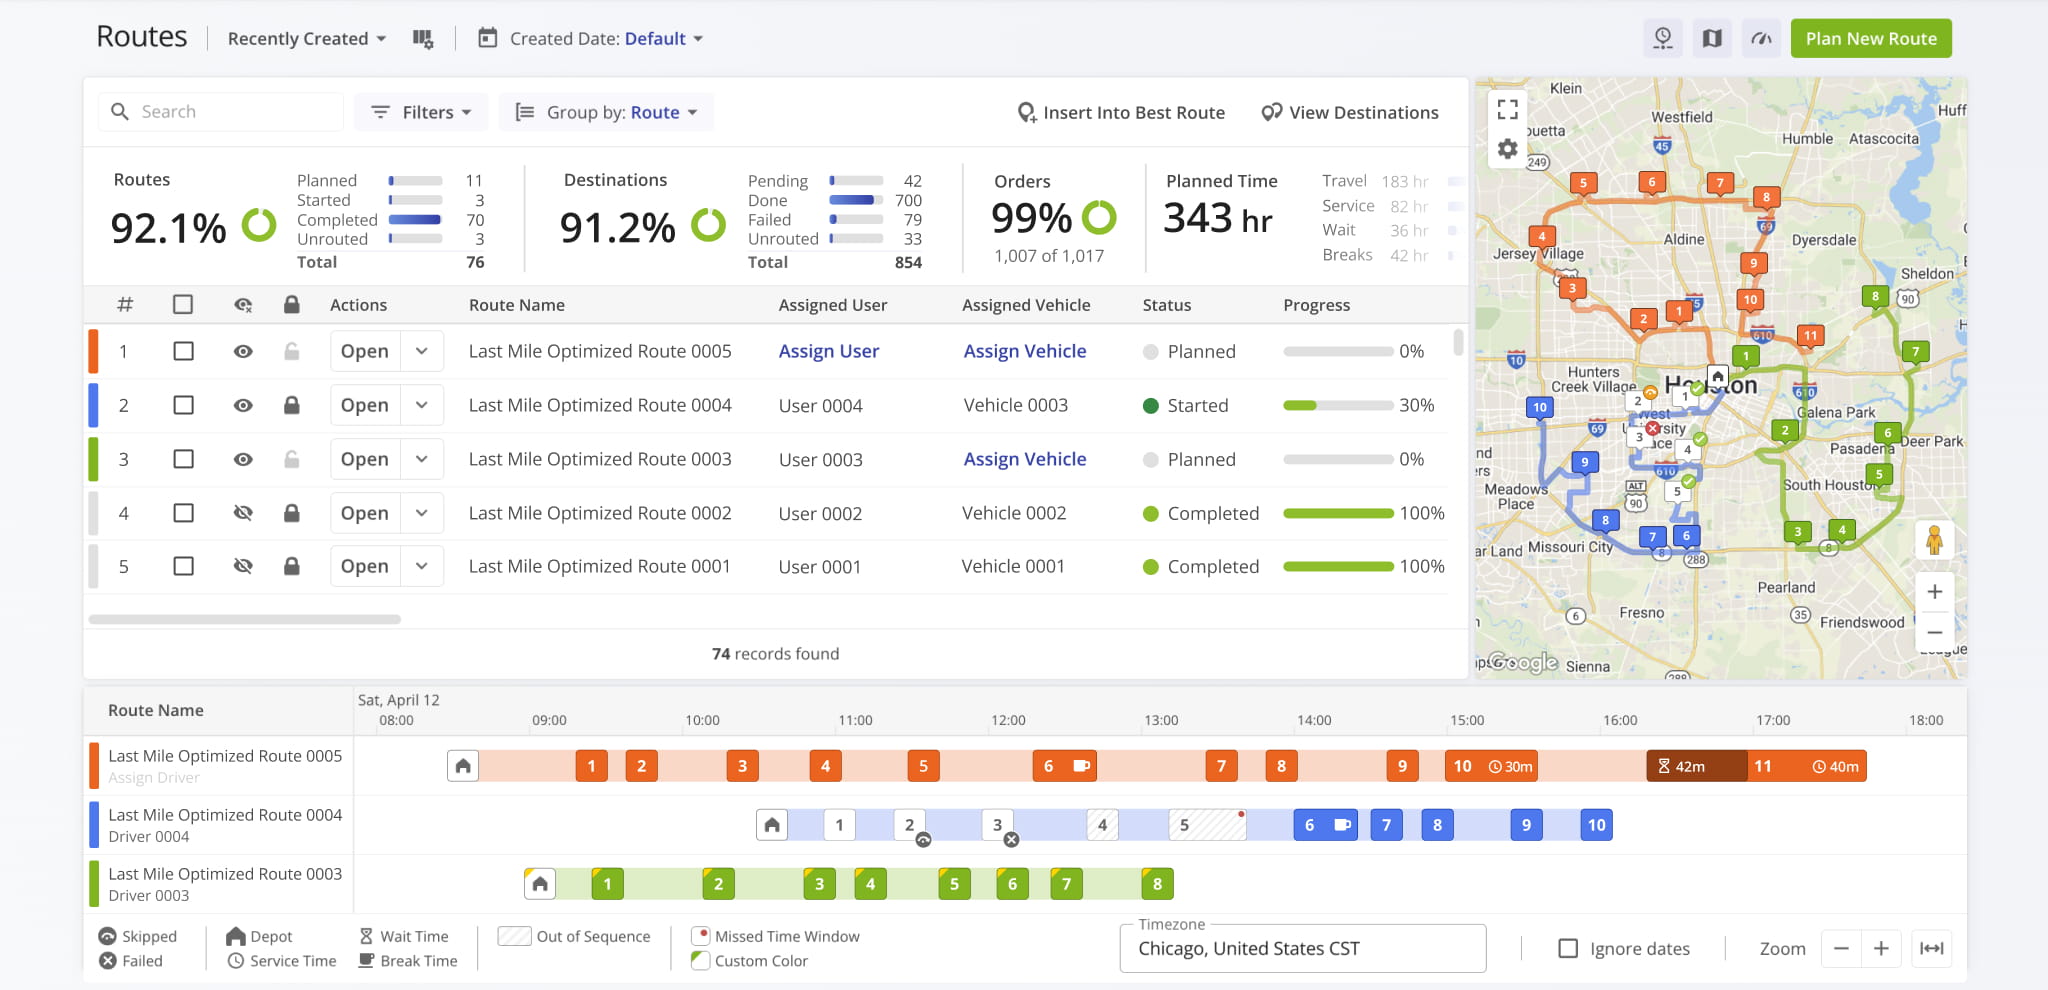Screen dimensions: 2048x990
Task: Sort by the Status column header
Action: pyautogui.click(x=1167, y=305)
